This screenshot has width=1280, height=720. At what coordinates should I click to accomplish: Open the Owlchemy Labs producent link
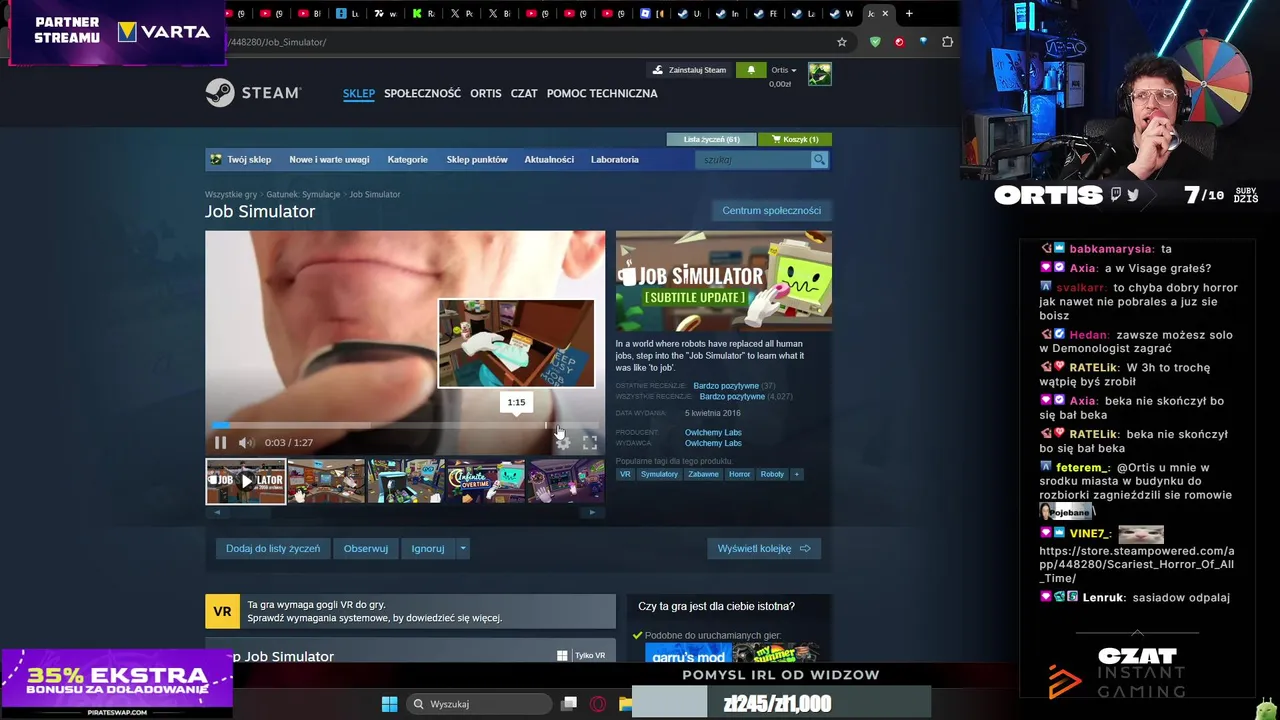point(713,432)
